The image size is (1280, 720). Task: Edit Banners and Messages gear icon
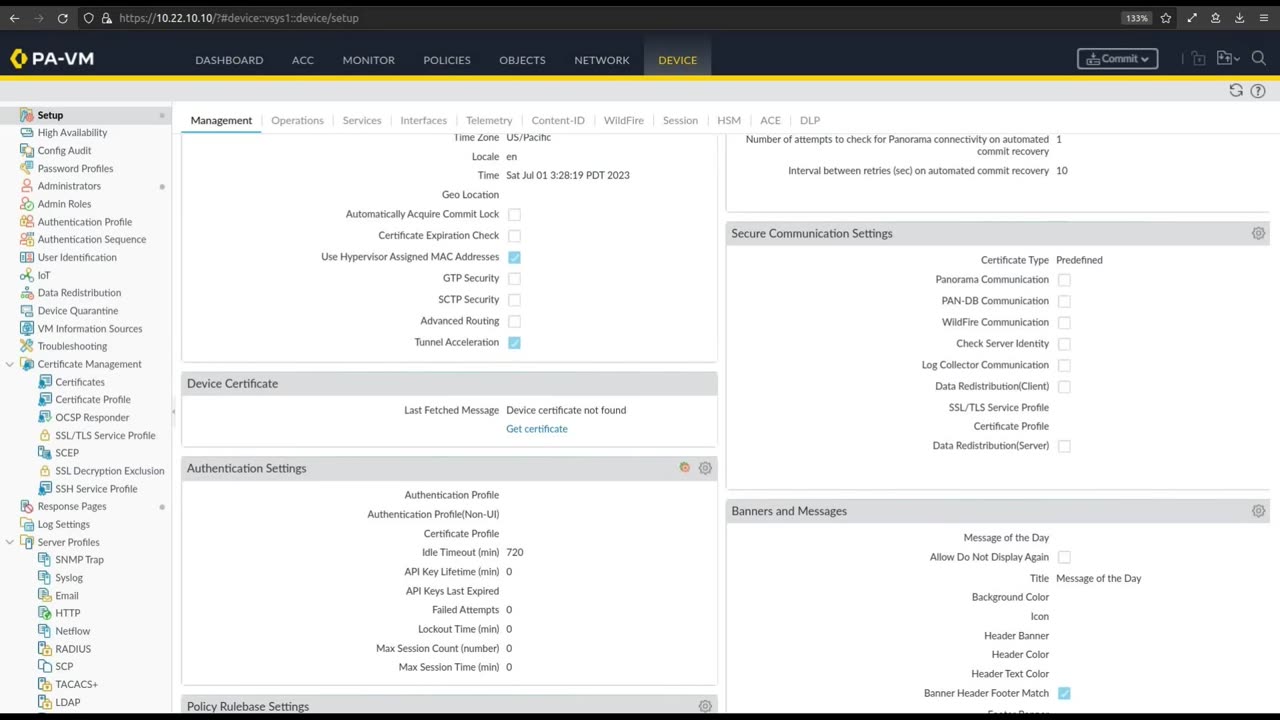pos(1258,511)
